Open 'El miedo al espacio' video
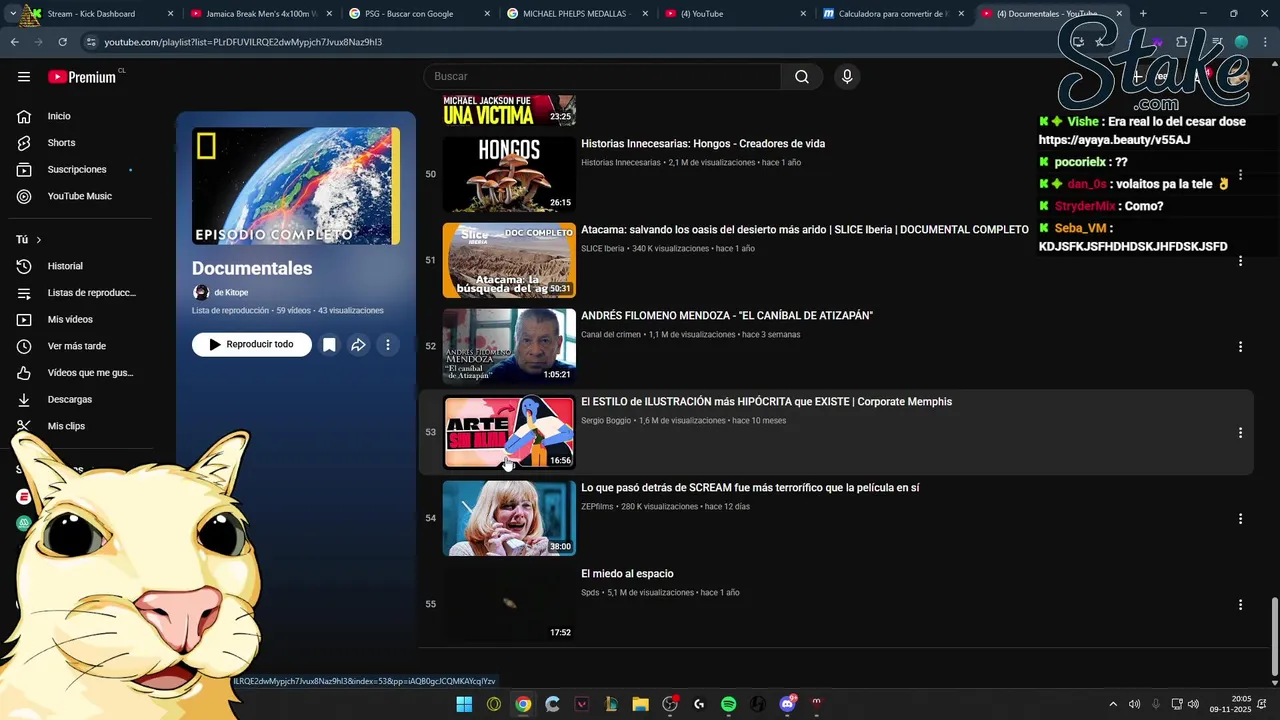Viewport: 1280px width, 720px height. 627,574
